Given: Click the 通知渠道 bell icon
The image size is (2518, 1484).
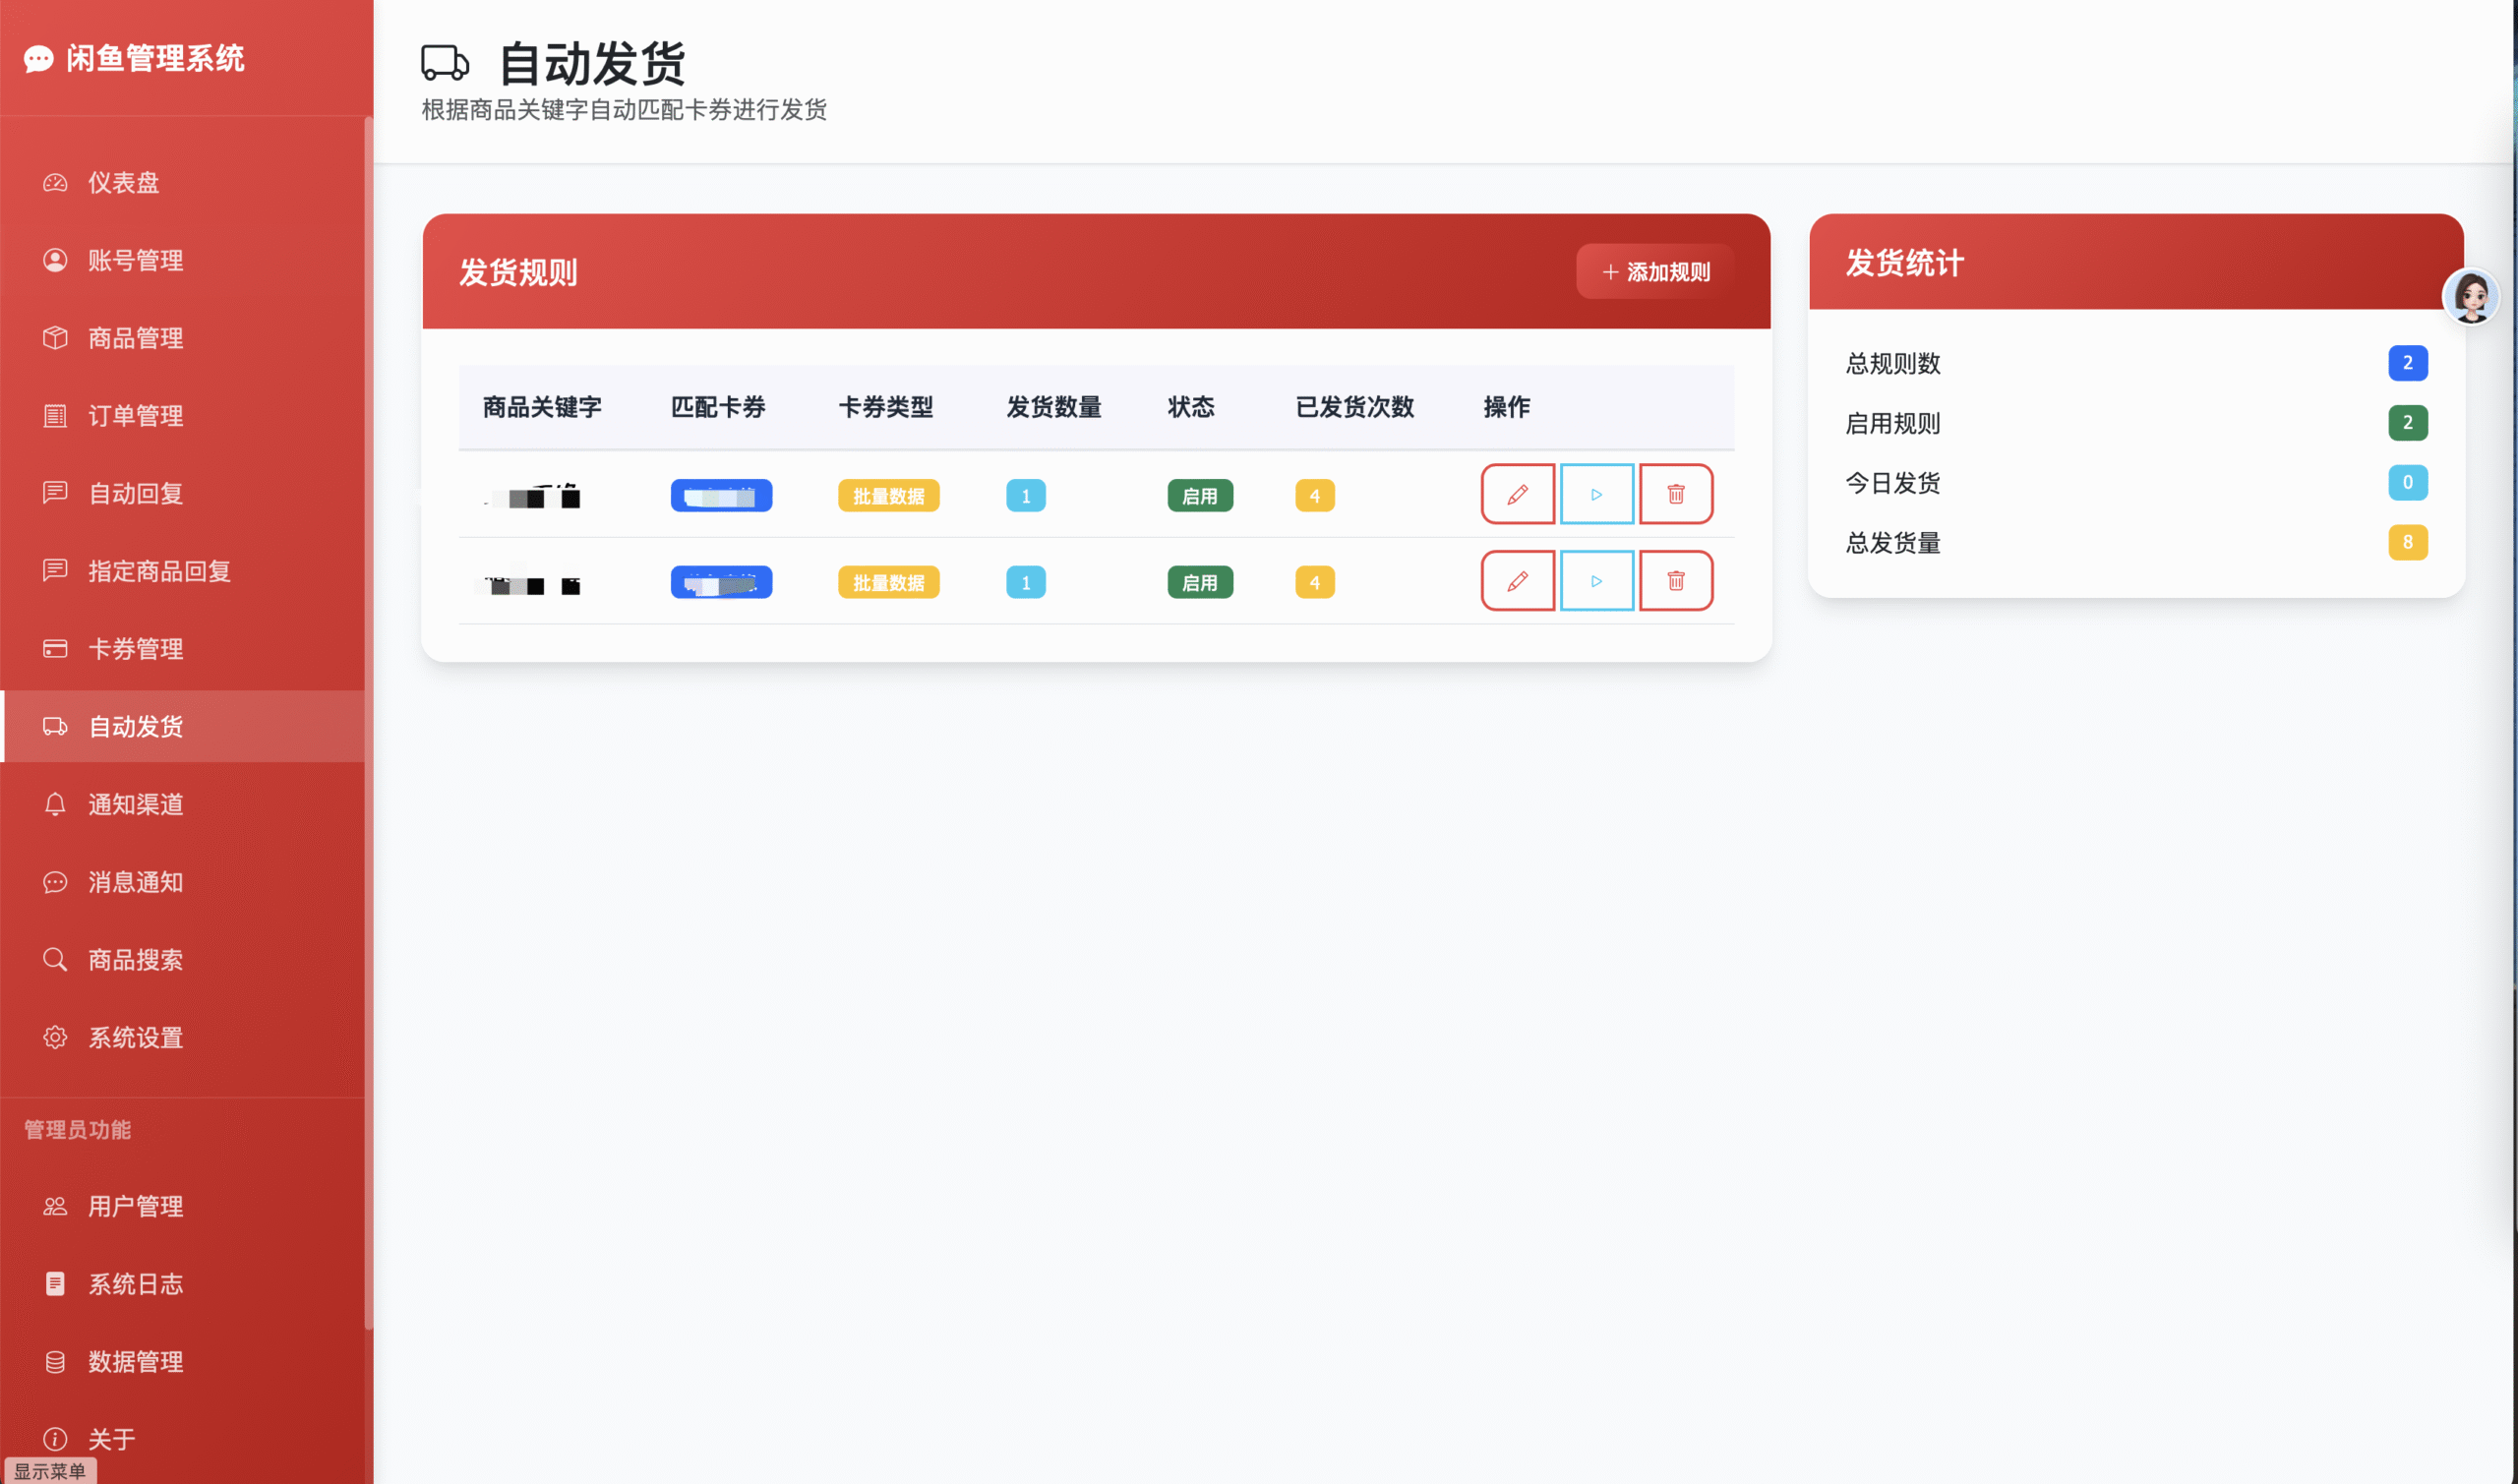Looking at the screenshot, I should 55,804.
